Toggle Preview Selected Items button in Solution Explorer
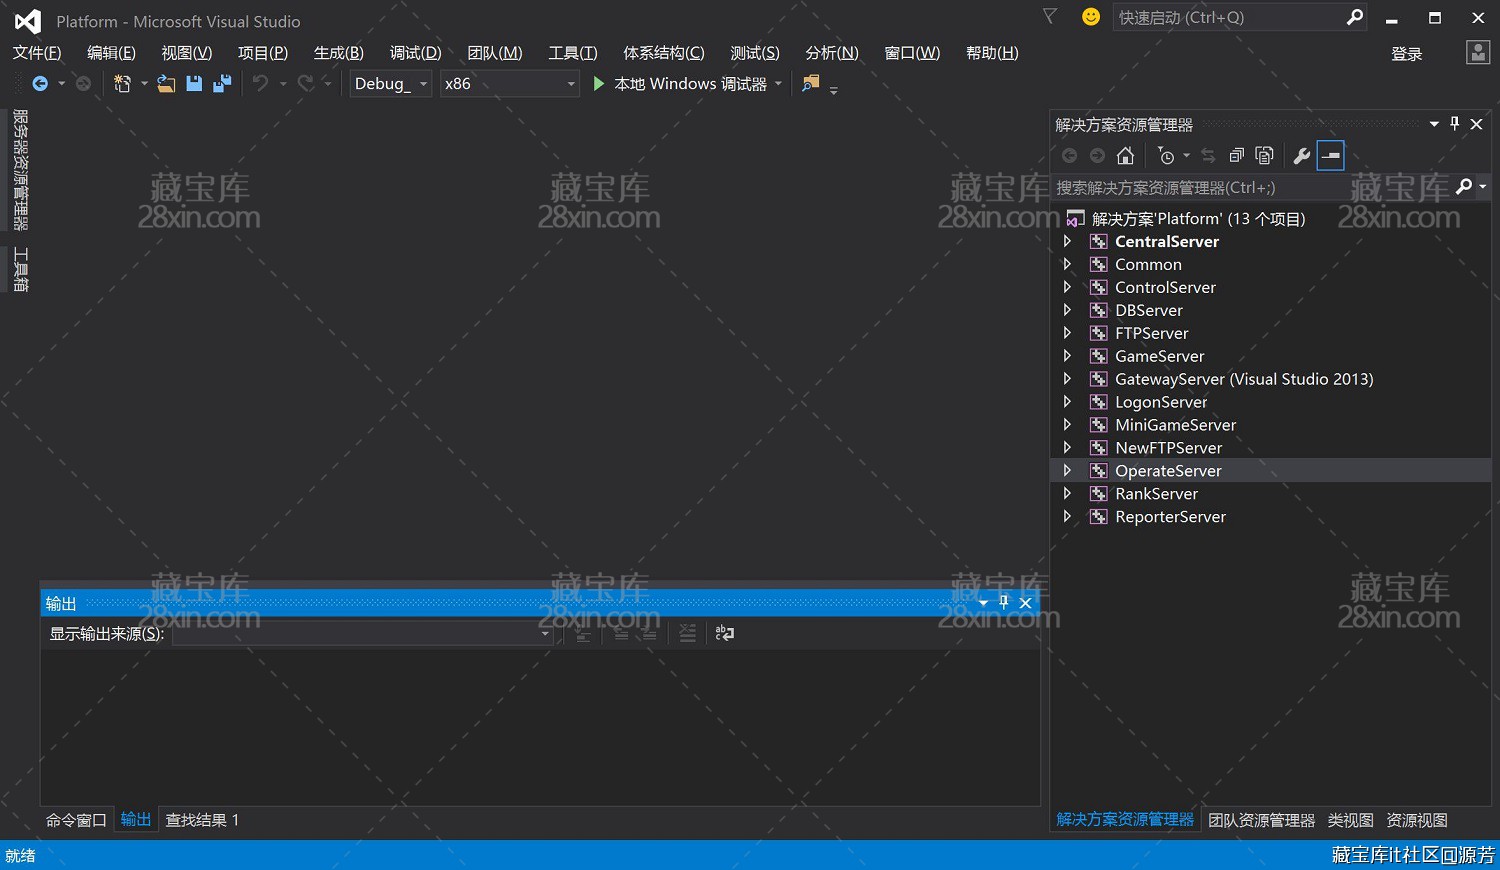 click(1330, 156)
